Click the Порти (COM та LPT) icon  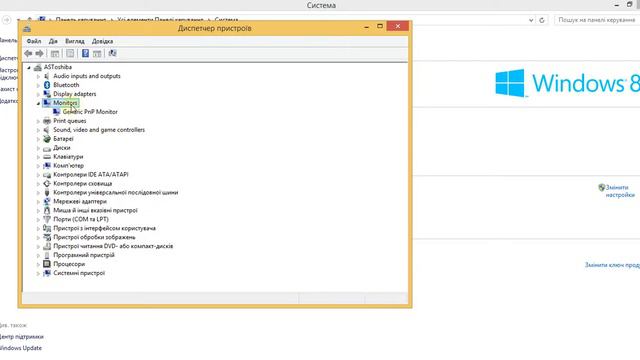coord(47,220)
